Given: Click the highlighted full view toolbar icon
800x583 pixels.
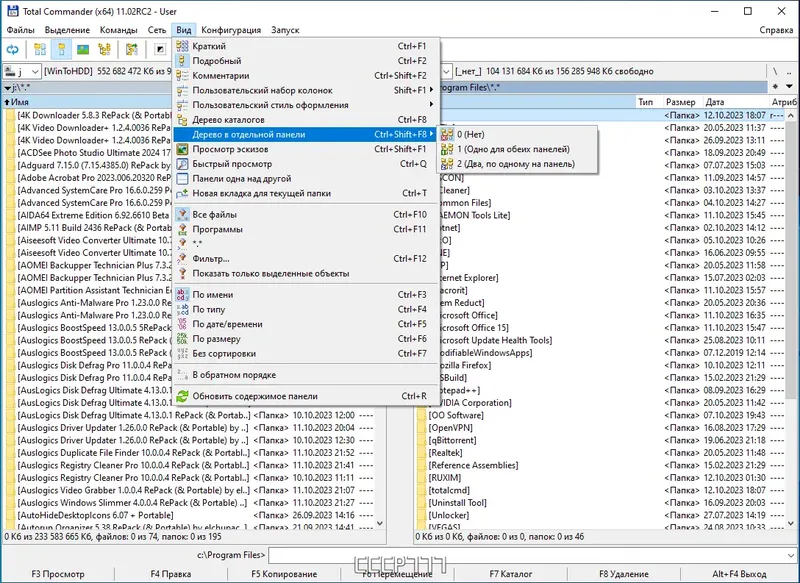Looking at the screenshot, I should click(x=61, y=49).
